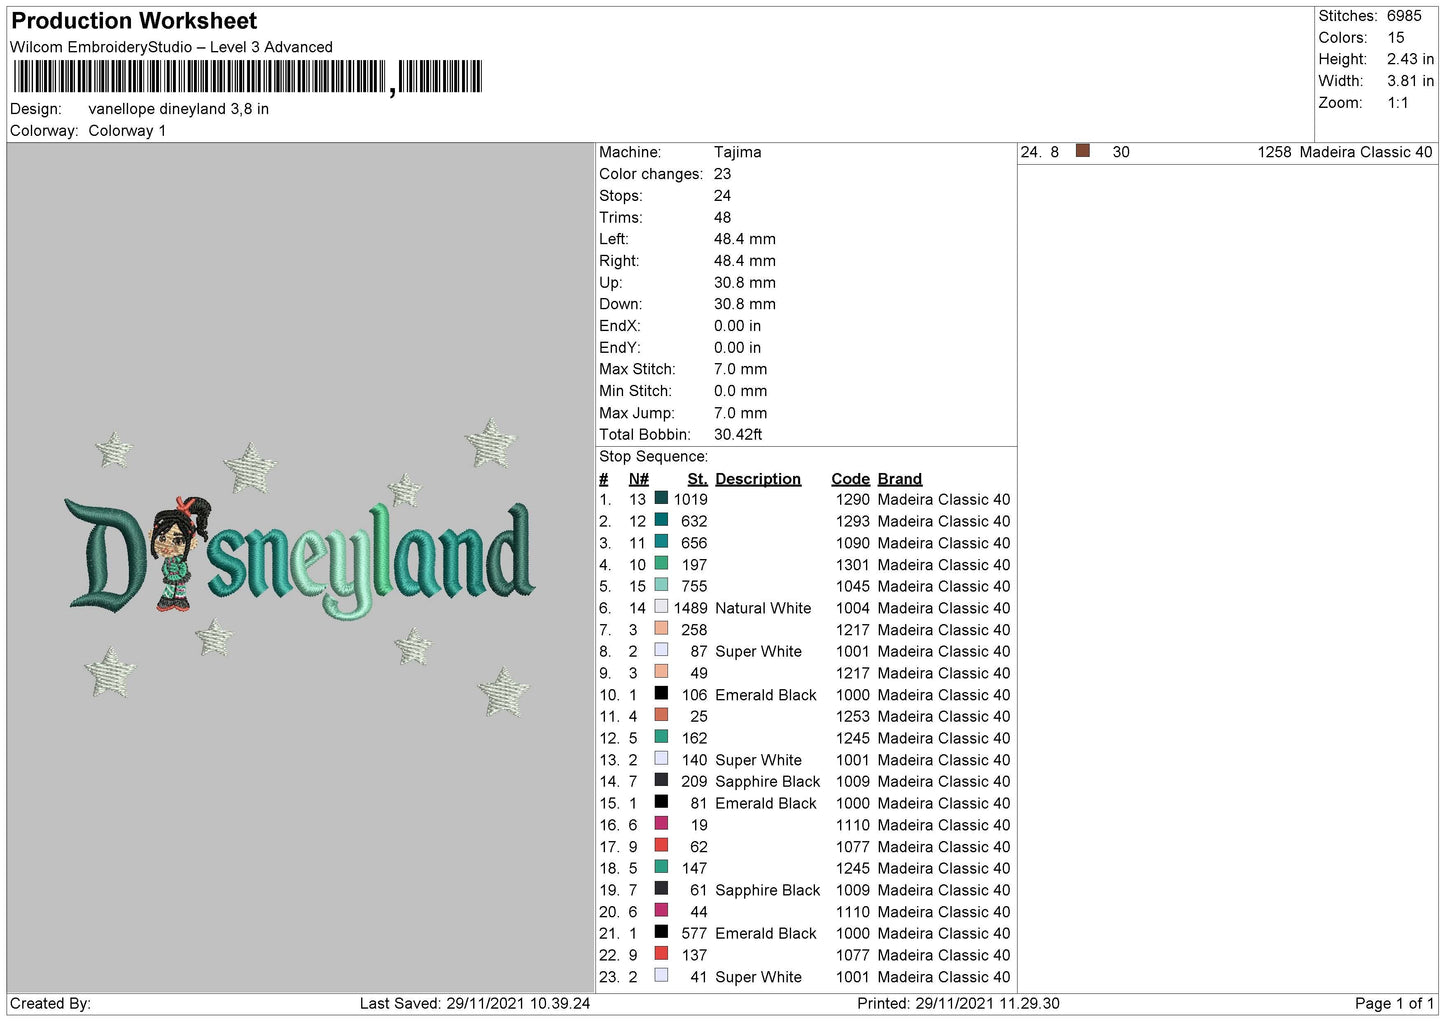Click the 'Description' column header

click(x=758, y=479)
